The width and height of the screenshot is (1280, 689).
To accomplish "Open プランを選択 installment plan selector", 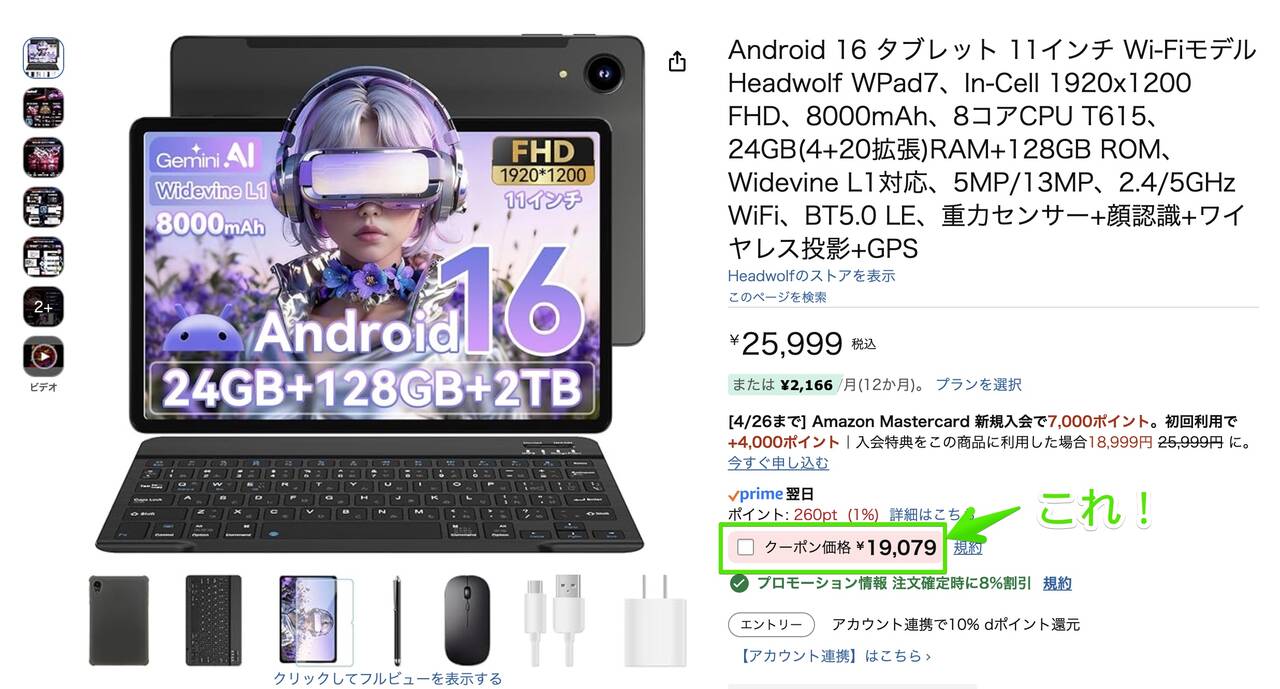I will (978, 384).
